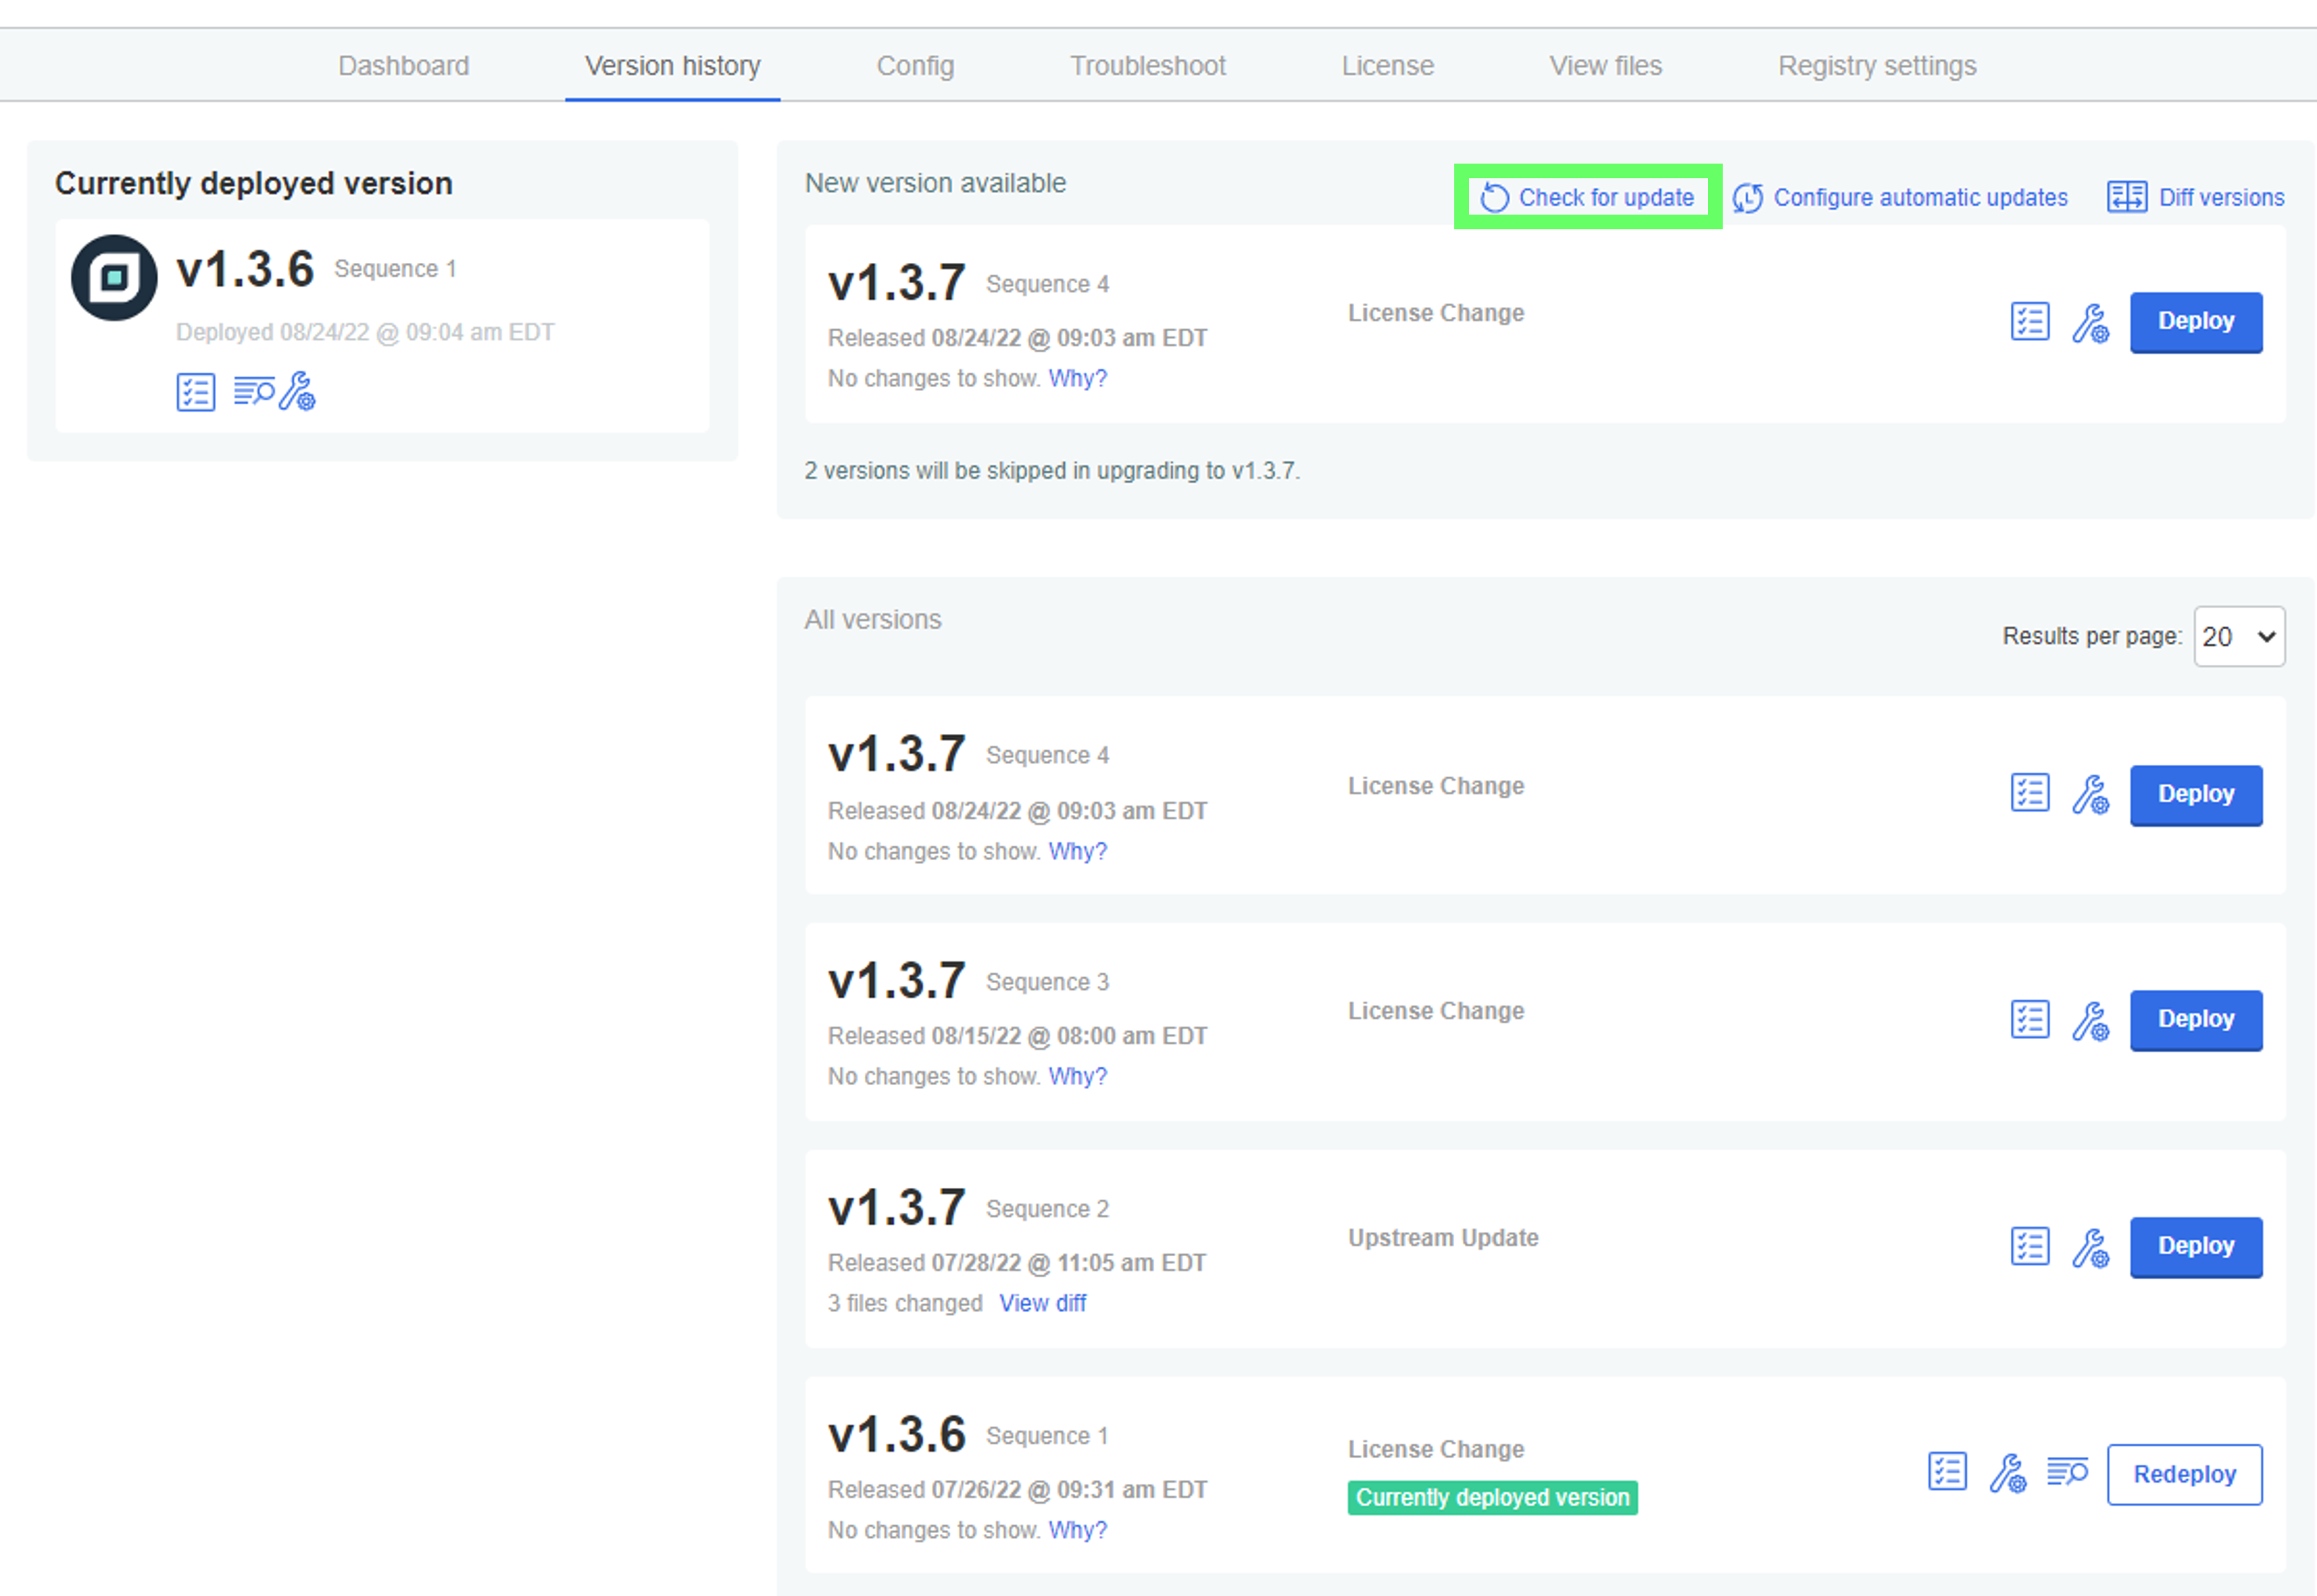Go to Registry settings tab
The image size is (2317, 1596).
pos(1876,66)
